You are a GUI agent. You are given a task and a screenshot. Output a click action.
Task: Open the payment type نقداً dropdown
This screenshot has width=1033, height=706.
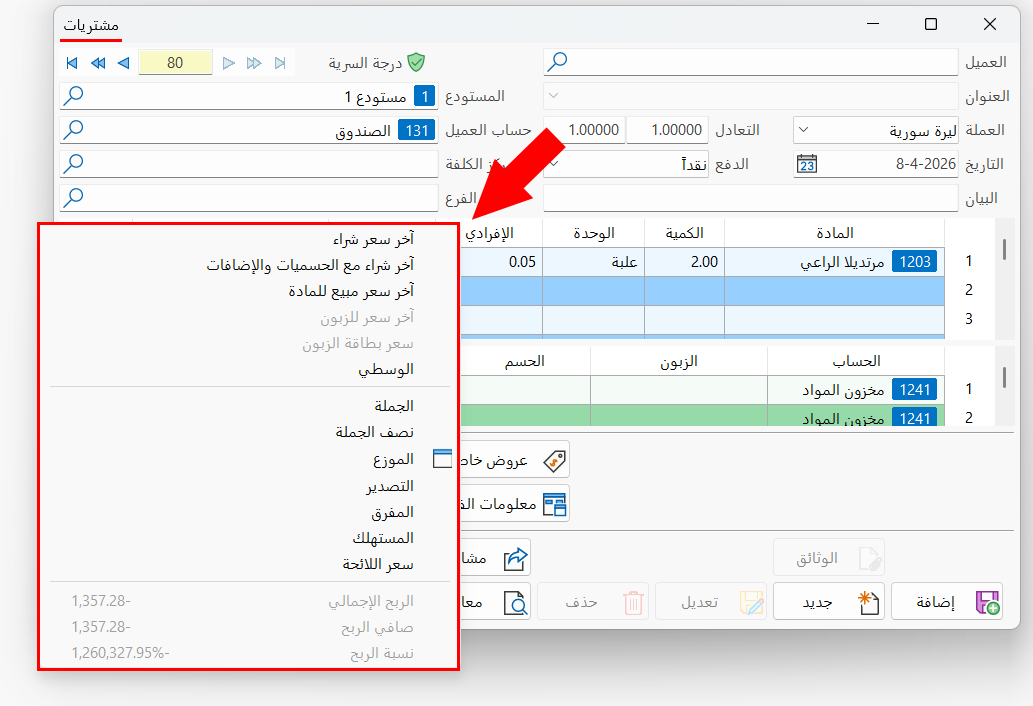pos(554,163)
